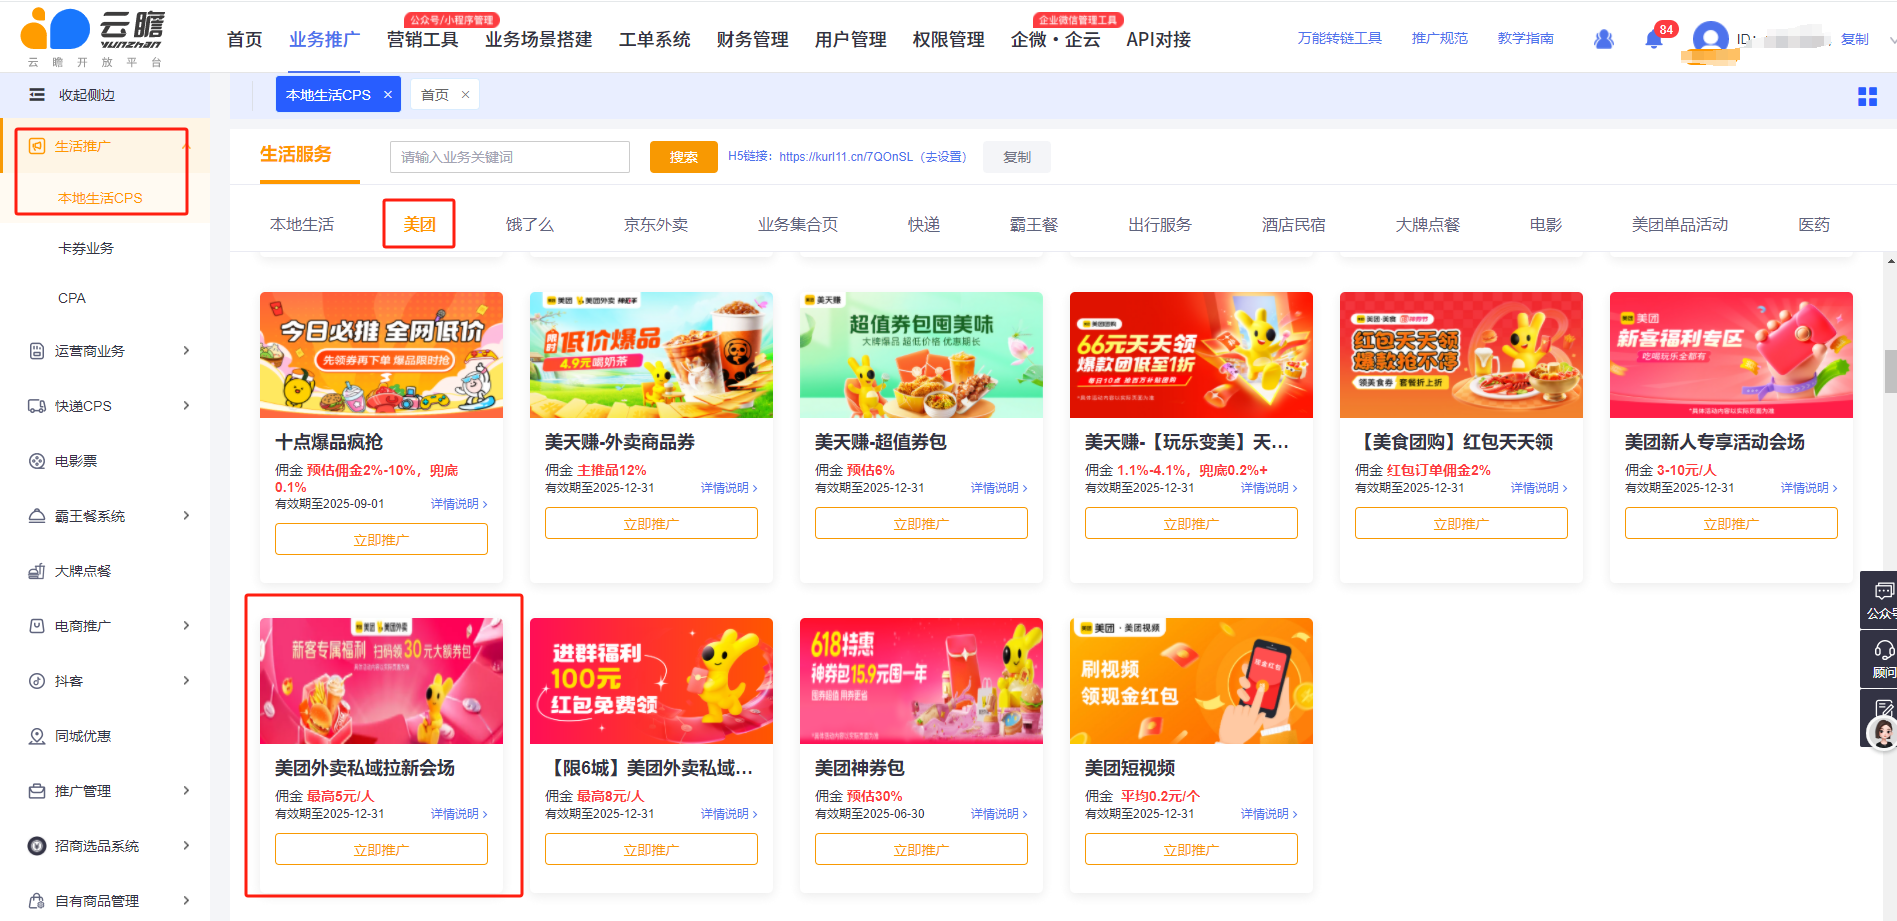Select the 美团 category tab

point(419,224)
